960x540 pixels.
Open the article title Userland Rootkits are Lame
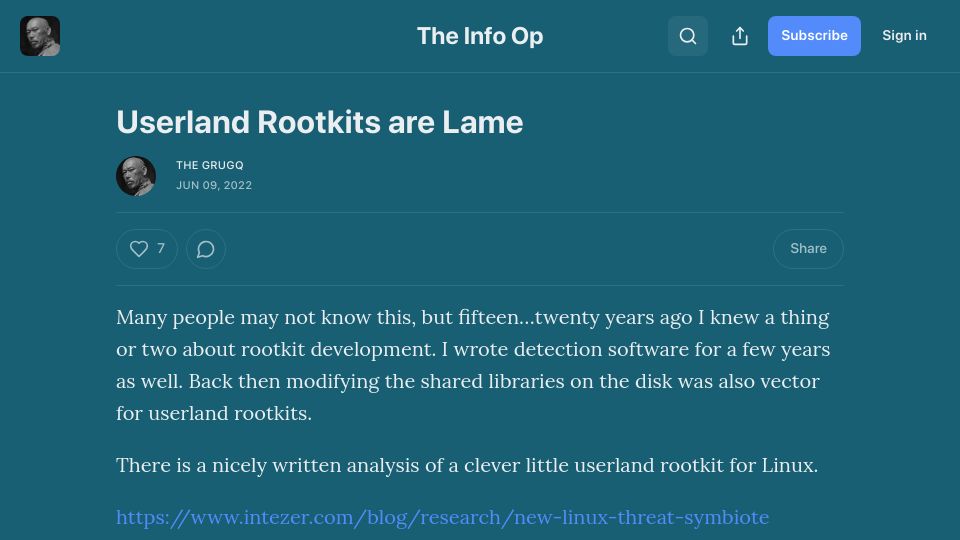[x=320, y=122]
